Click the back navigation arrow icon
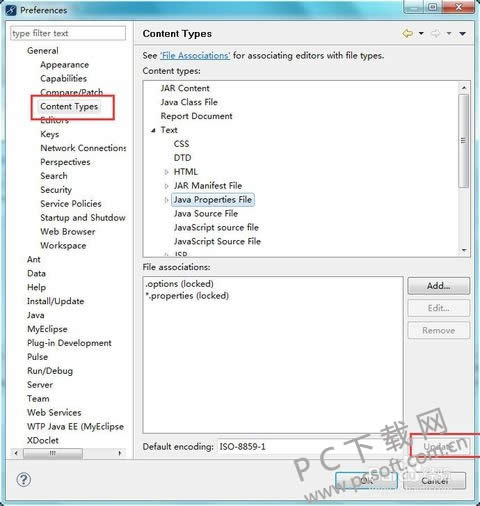The image size is (480, 506). [408, 33]
